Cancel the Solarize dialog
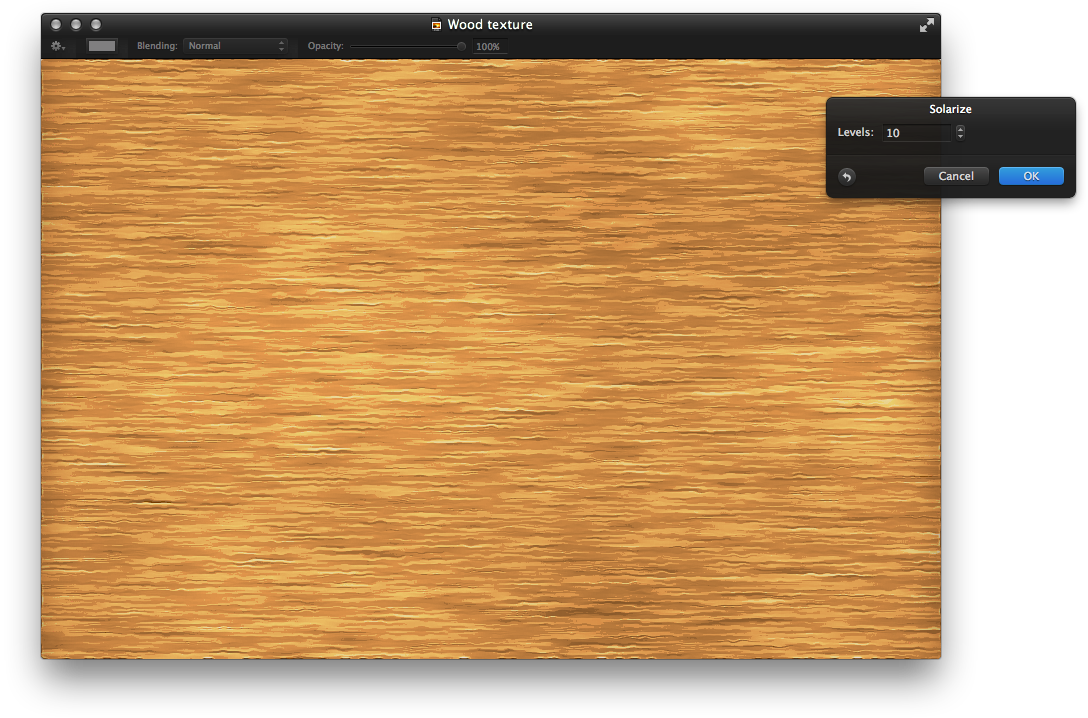Viewport: 1088px width, 718px height. [956, 175]
